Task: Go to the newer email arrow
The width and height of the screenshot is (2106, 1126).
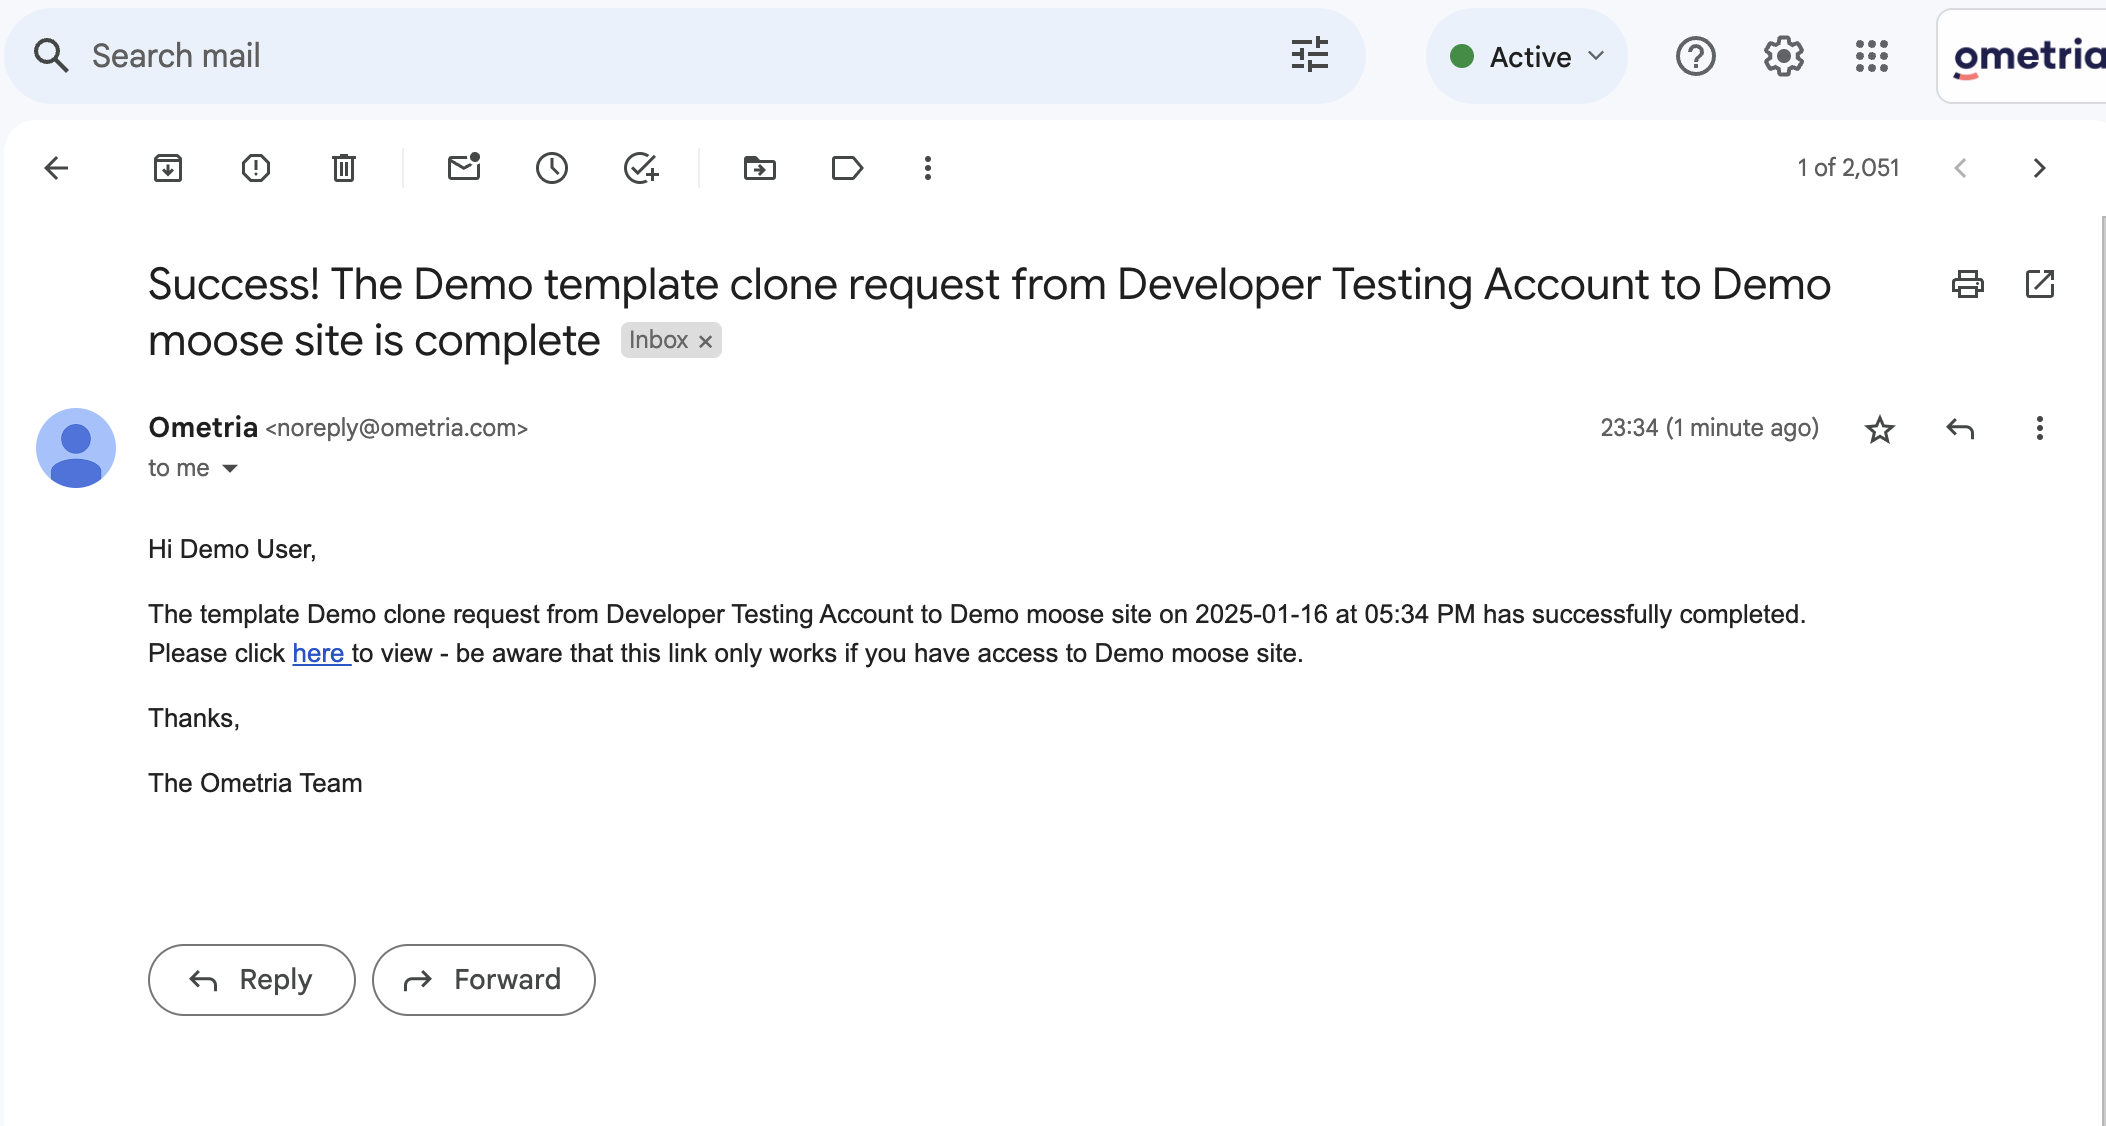Action: tap(1961, 168)
